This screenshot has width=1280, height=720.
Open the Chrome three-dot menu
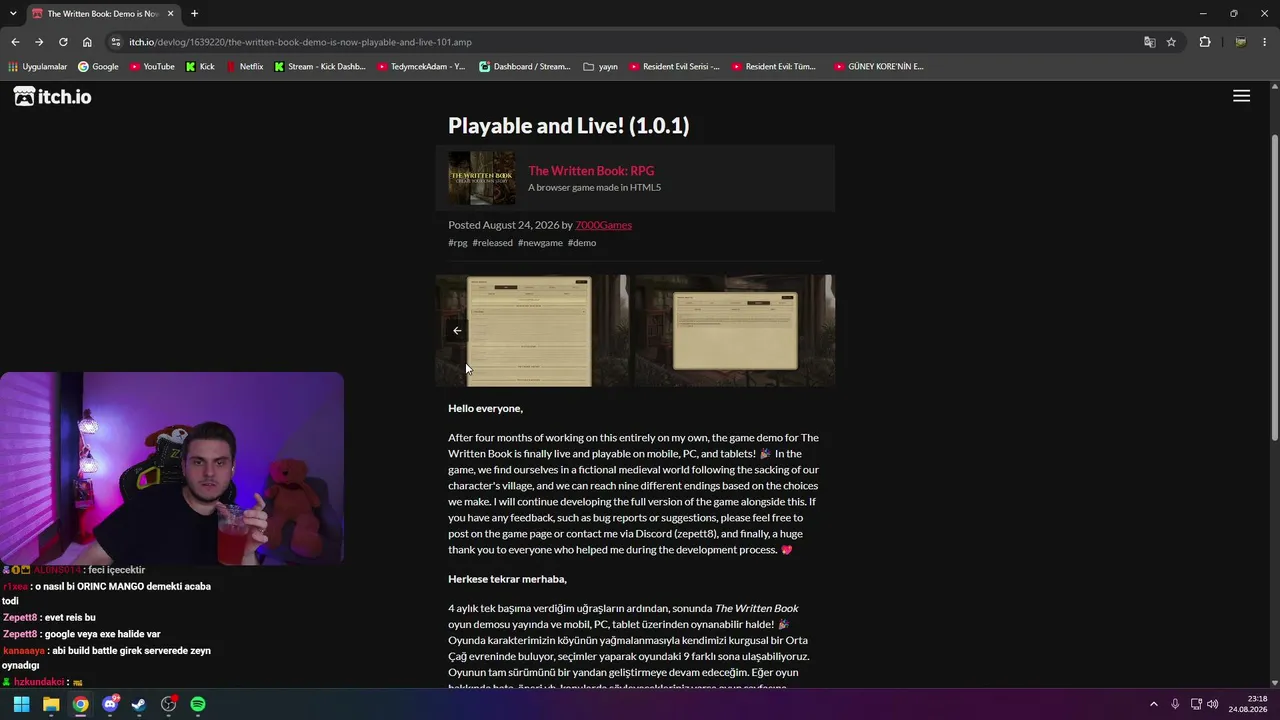pyautogui.click(x=1266, y=42)
